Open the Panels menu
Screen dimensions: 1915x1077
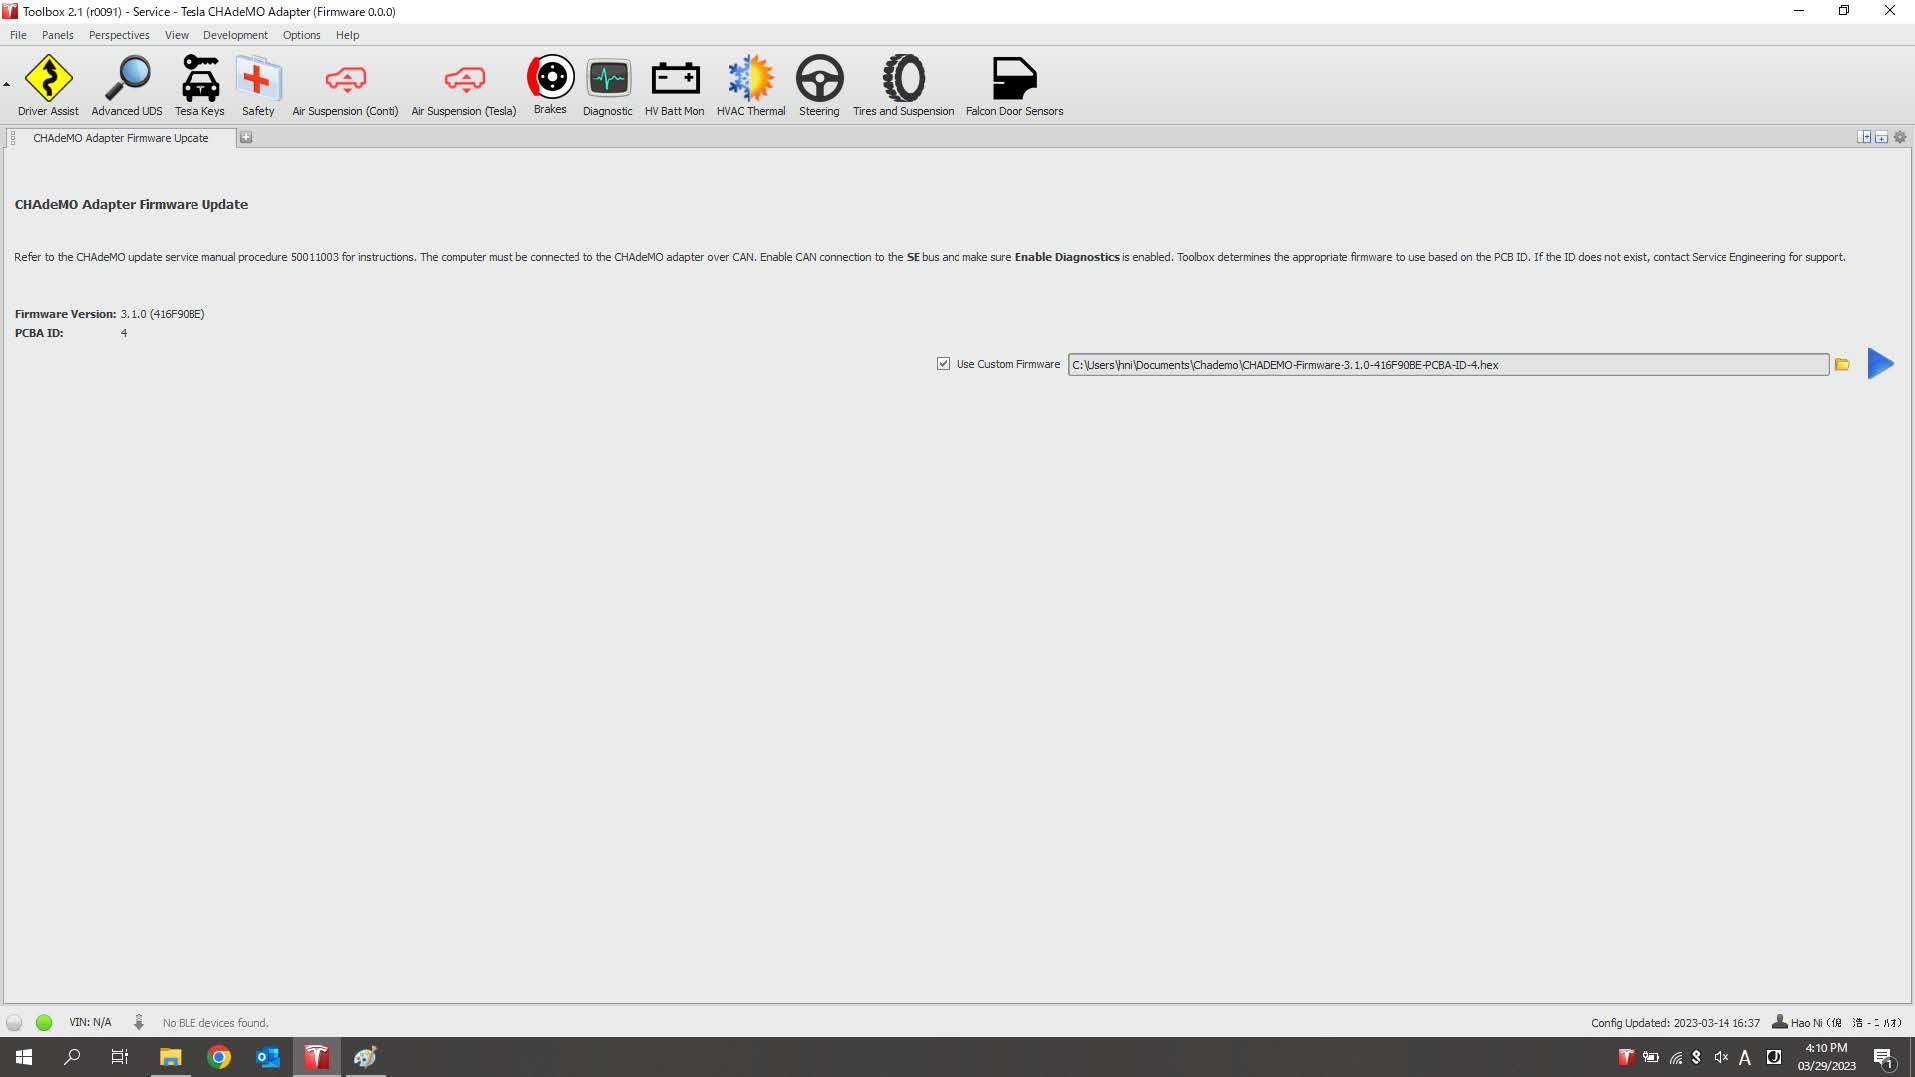[x=57, y=35]
